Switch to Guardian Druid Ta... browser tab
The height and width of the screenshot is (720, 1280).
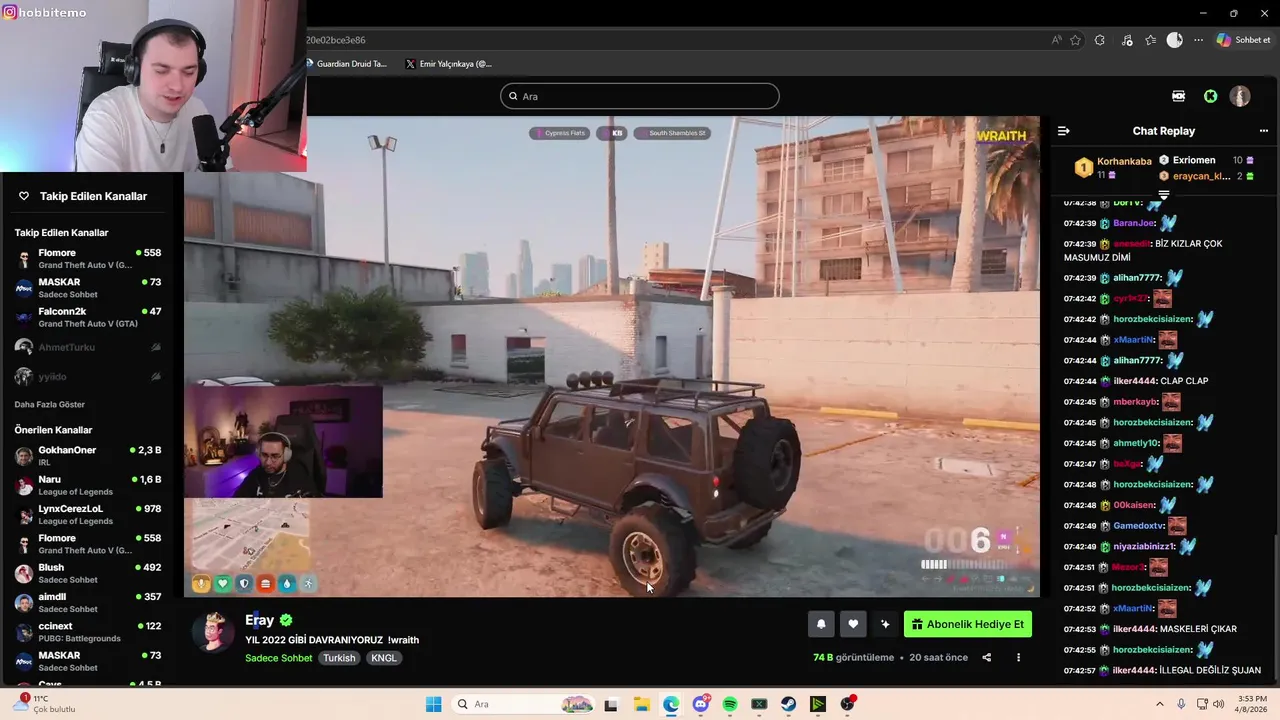[345, 64]
